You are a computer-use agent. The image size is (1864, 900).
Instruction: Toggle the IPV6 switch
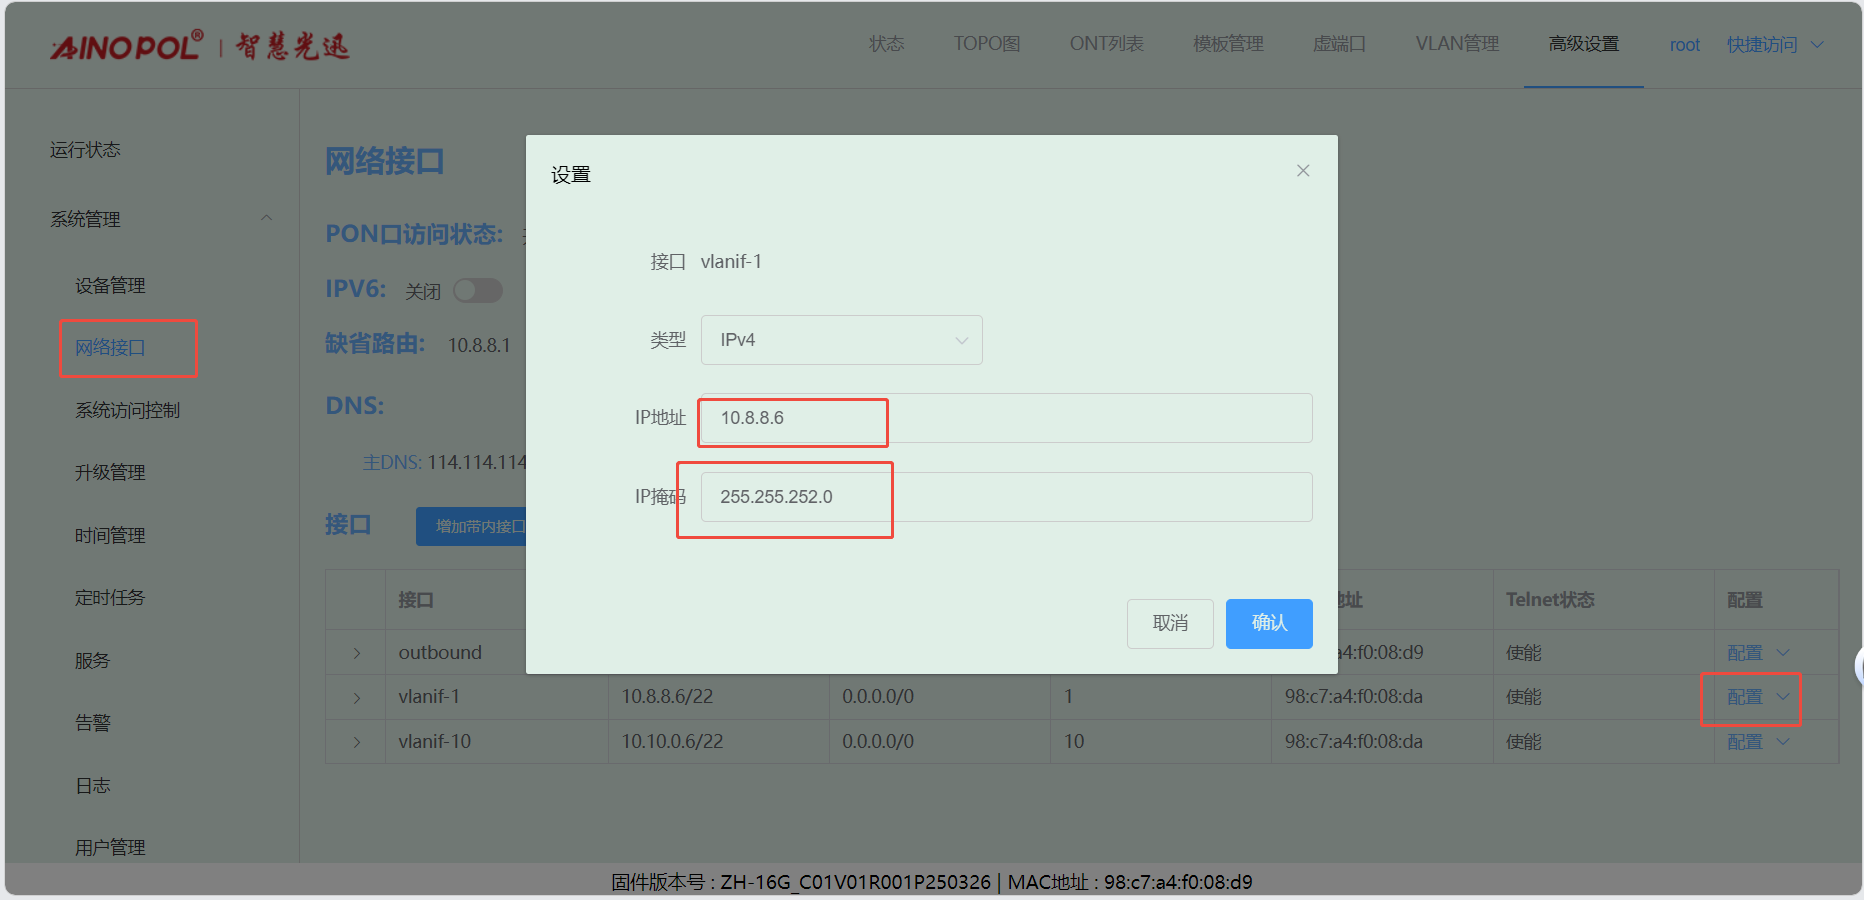pyautogui.click(x=478, y=291)
